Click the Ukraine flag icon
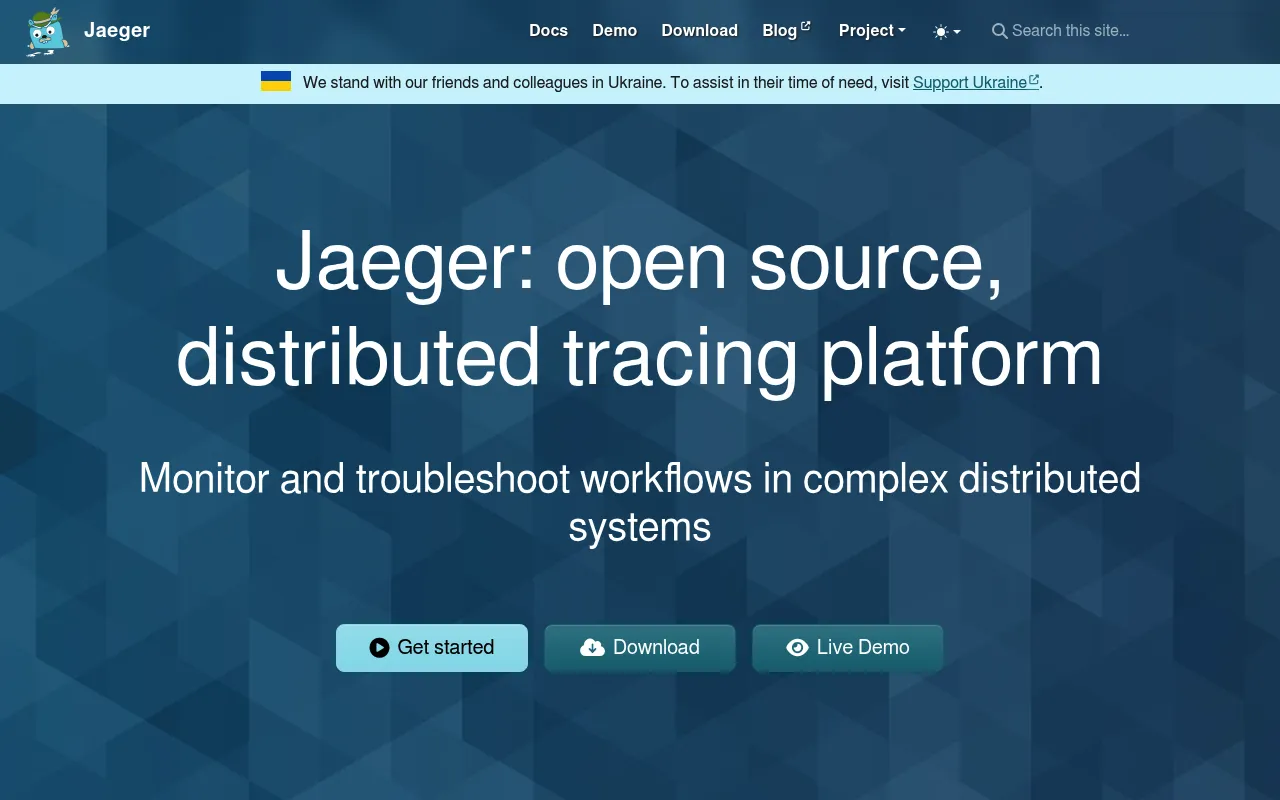The width and height of the screenshot is (1280, 800). tap(276, 82)
